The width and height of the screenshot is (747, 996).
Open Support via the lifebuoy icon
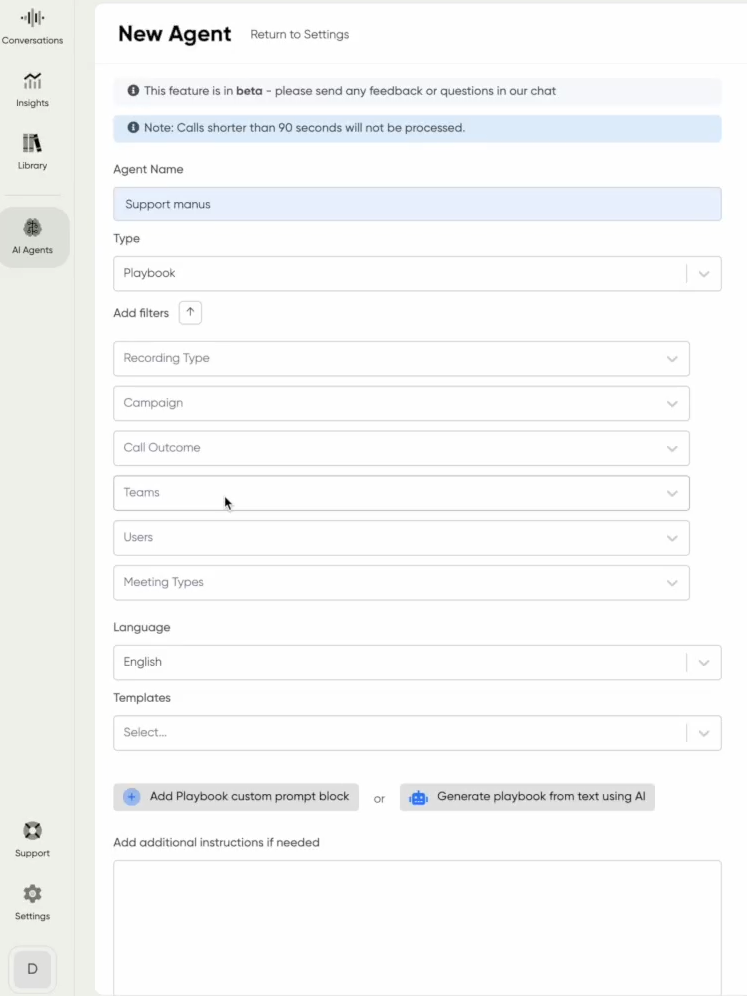coord(32,831)
